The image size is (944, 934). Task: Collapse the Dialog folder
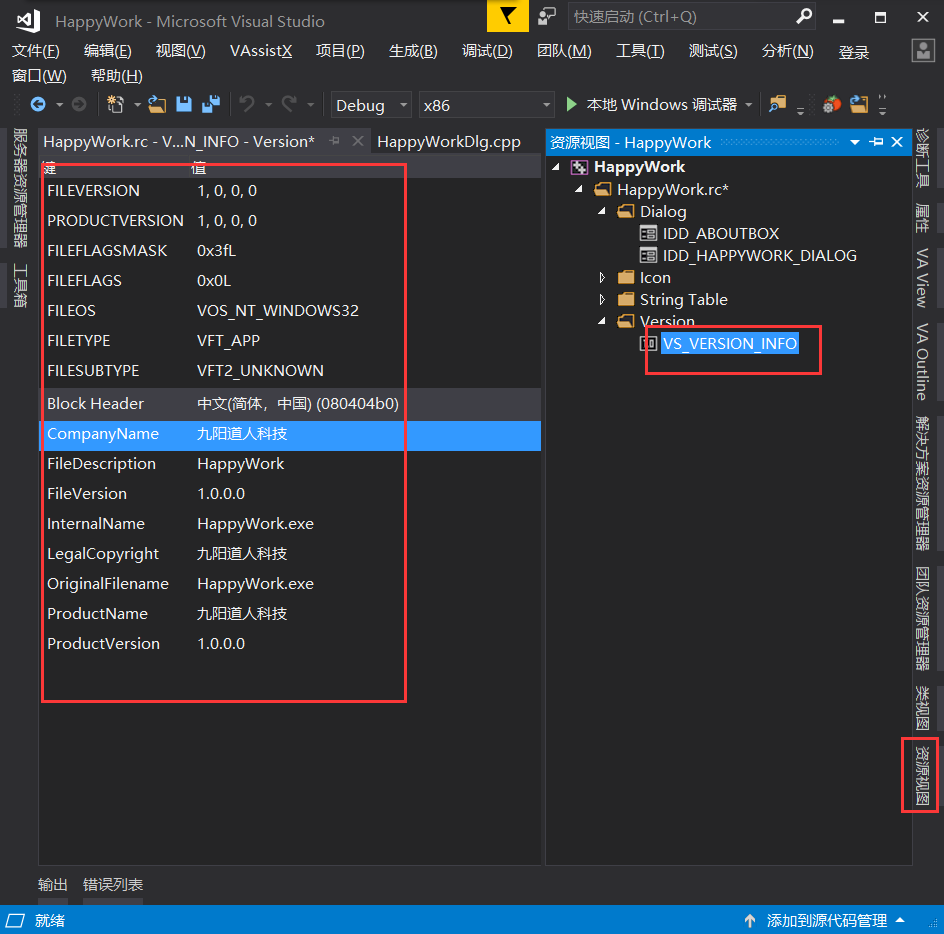(601, 211)
